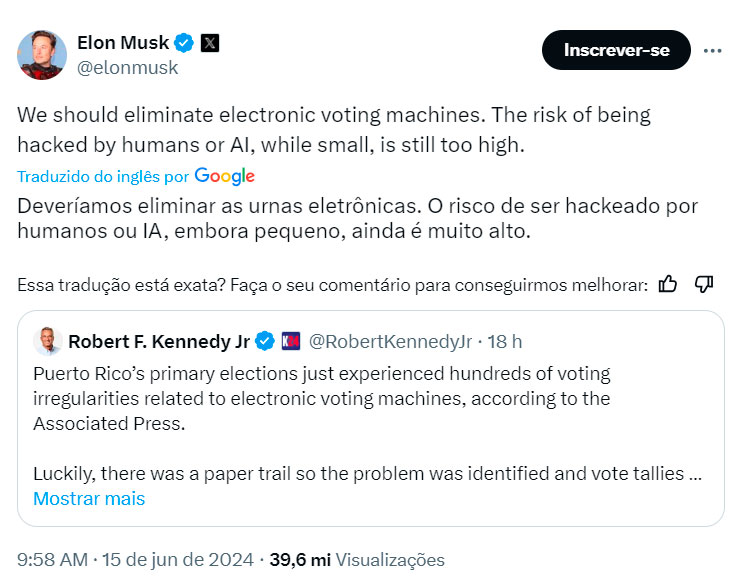
Task: Click Robert F. Kennedy Jr's small avatar
Action: (46, 341)
